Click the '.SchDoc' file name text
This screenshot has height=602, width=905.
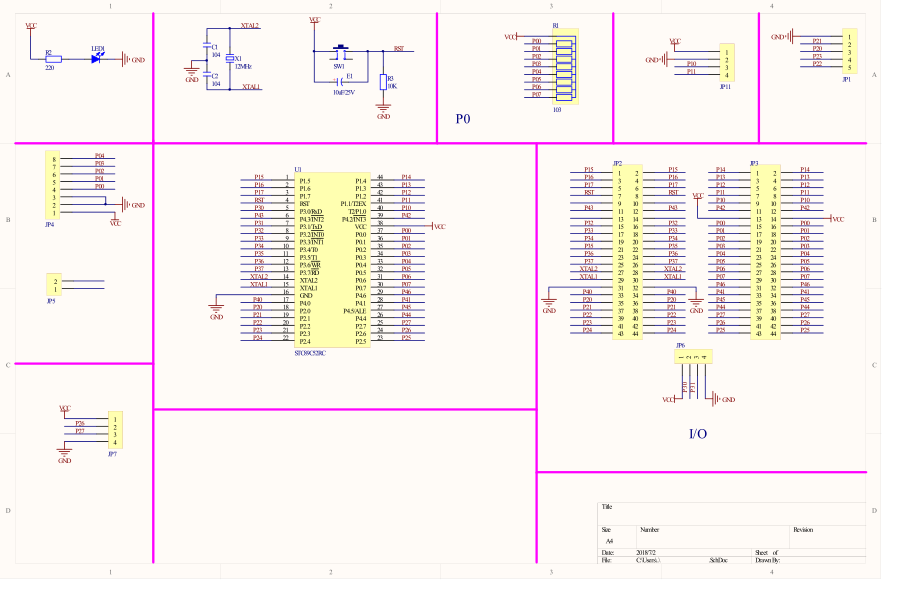719,560
